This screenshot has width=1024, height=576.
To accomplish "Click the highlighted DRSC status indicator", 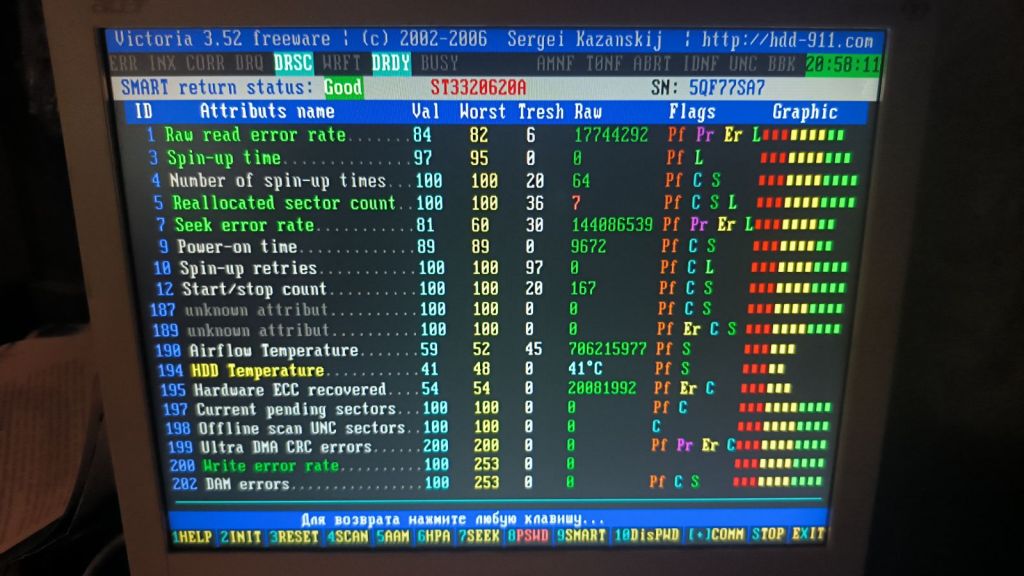I will tap(293, 63).
